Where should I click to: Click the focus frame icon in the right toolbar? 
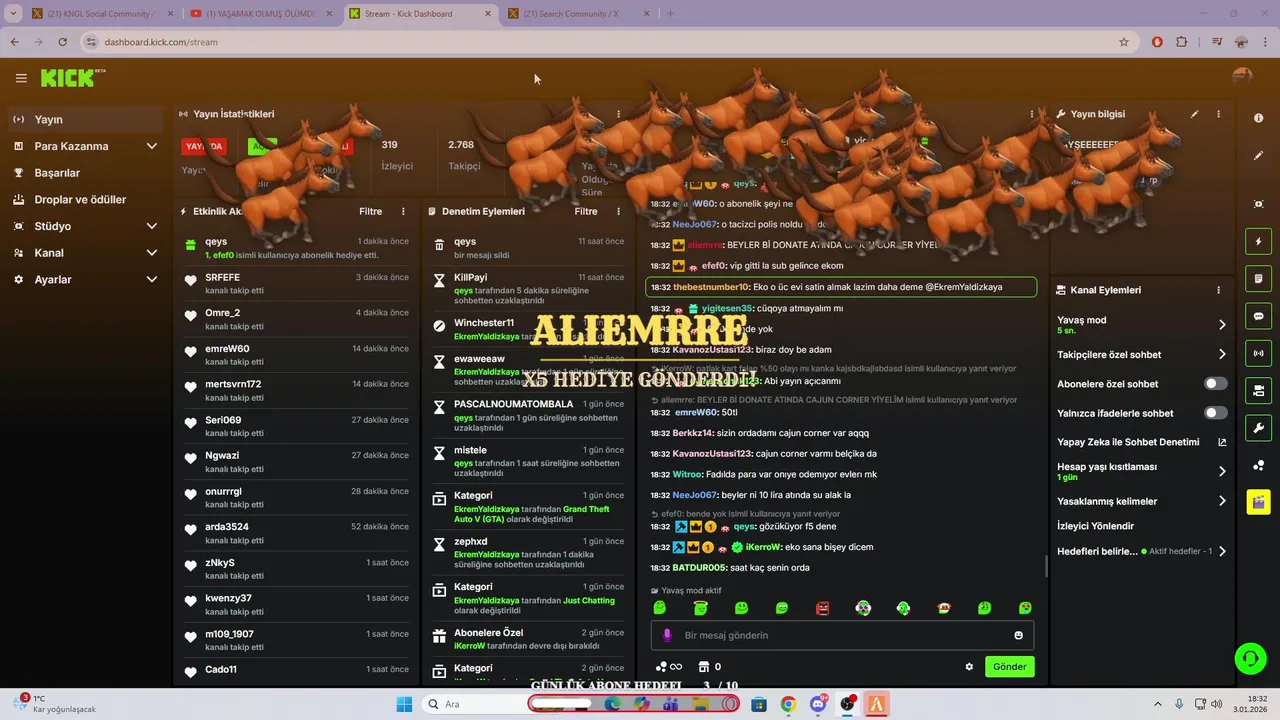tap(1258, 204)
